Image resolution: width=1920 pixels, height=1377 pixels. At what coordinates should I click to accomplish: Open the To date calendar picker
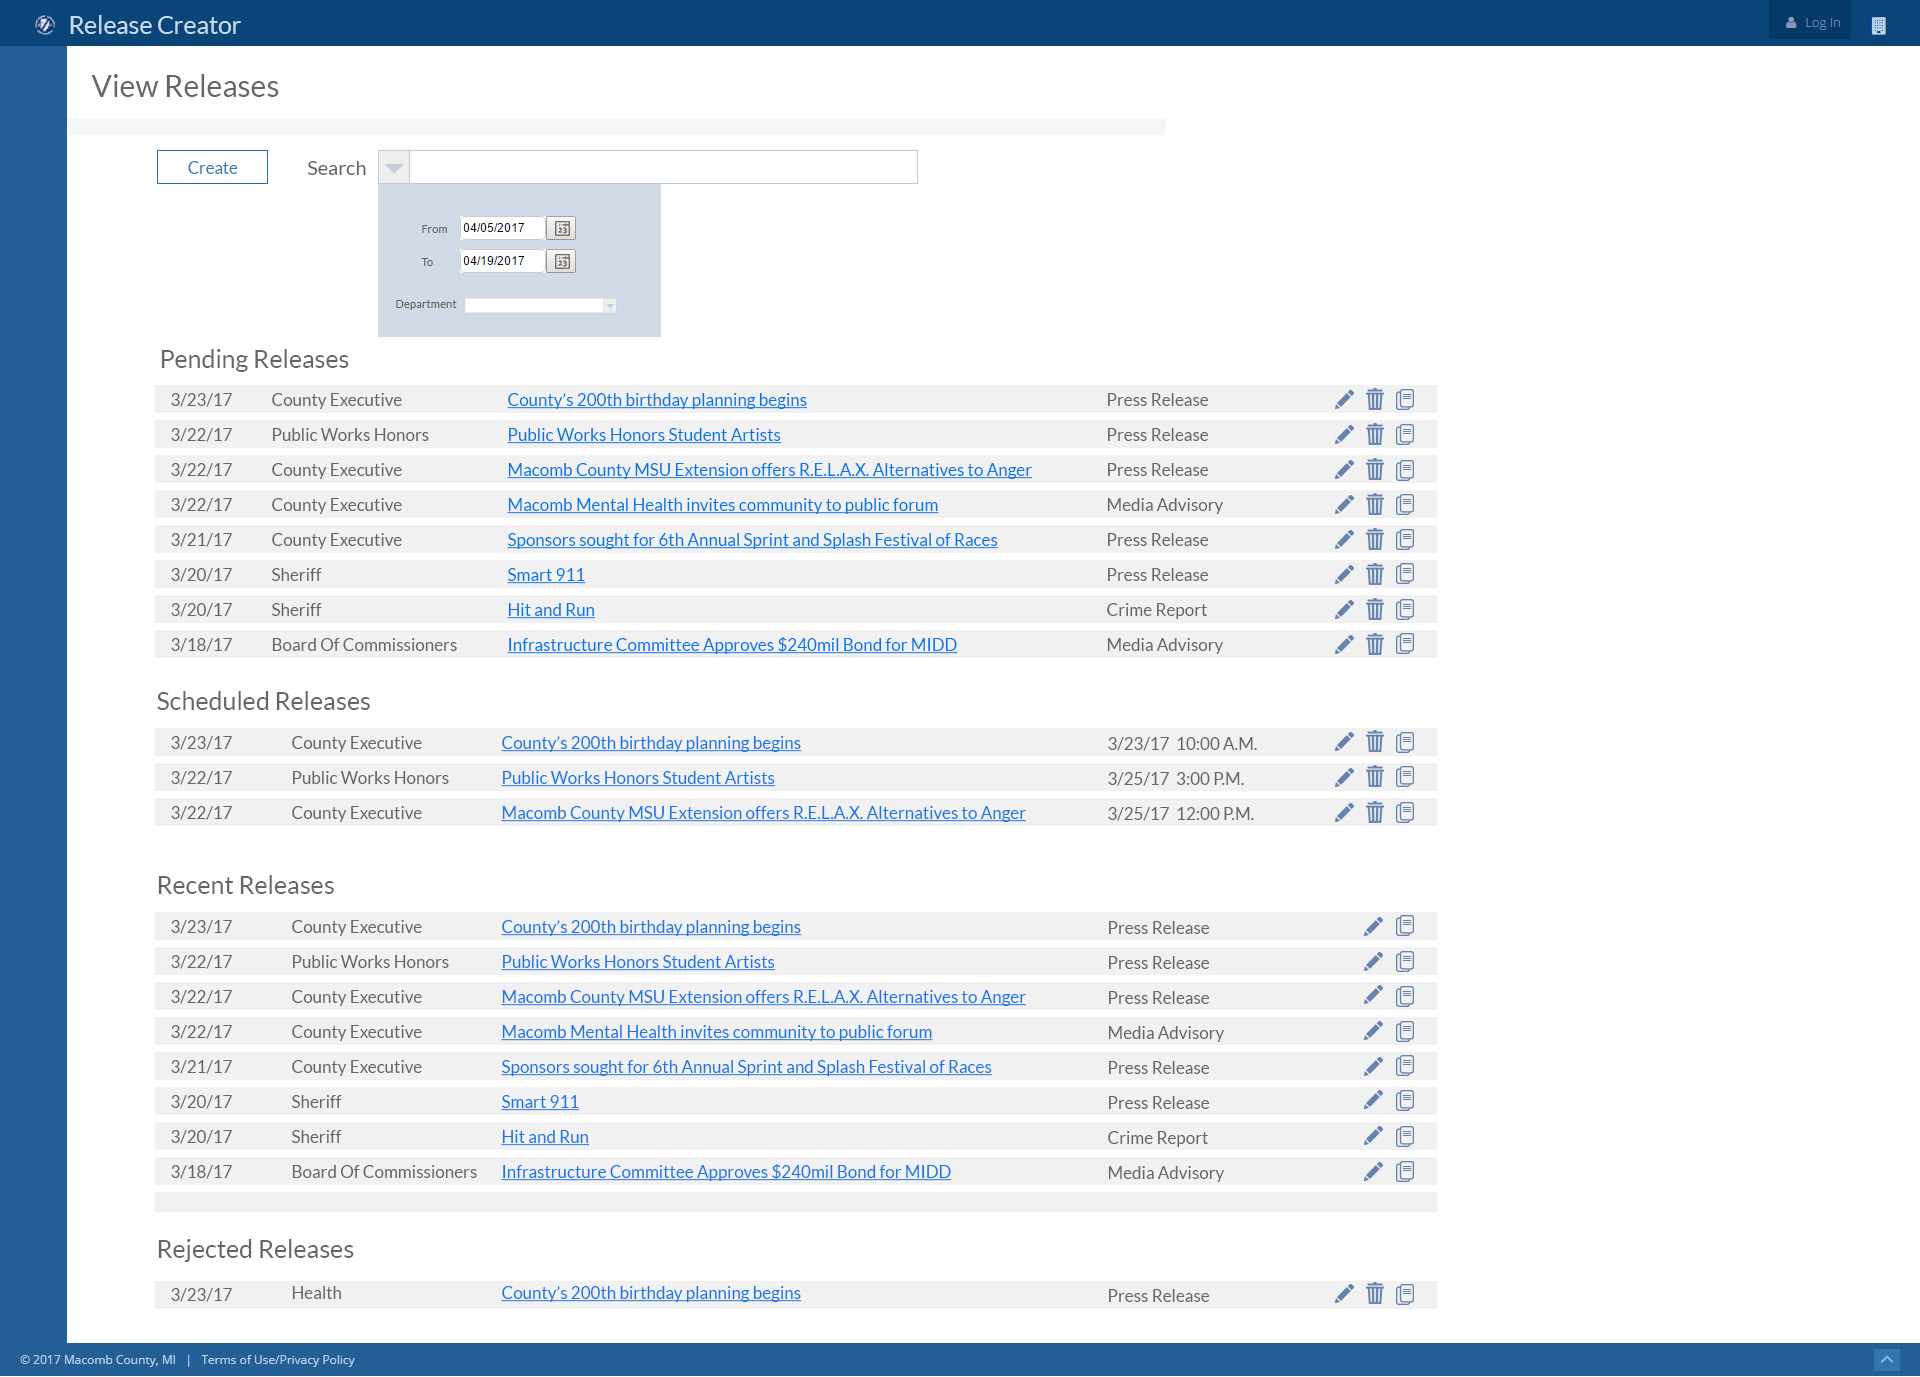[562, 262]
